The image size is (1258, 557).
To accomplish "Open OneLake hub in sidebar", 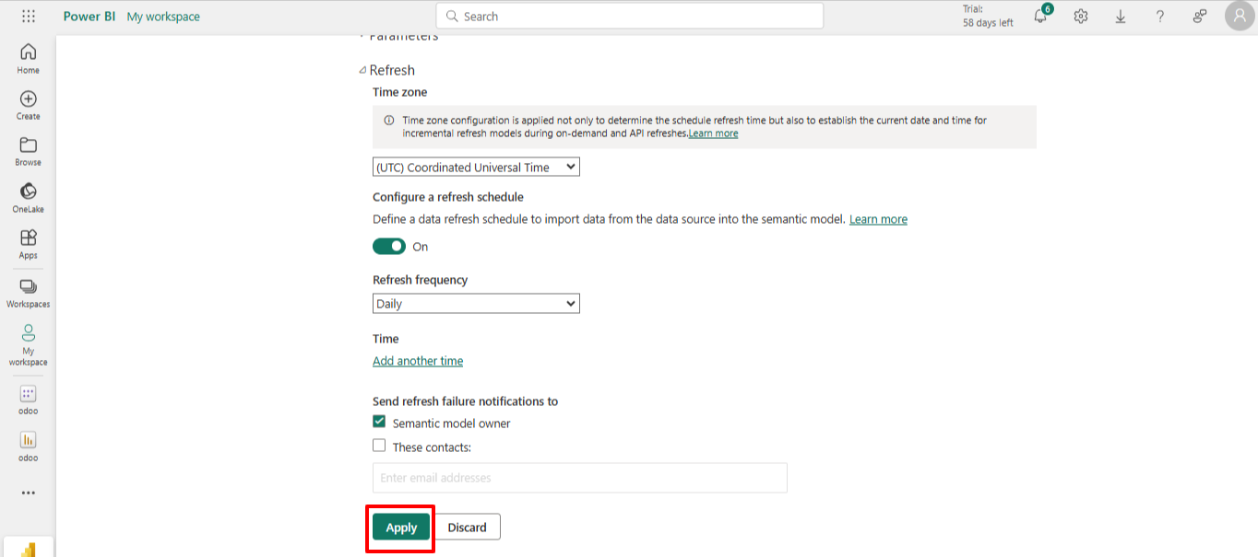I will pos(28,196).
